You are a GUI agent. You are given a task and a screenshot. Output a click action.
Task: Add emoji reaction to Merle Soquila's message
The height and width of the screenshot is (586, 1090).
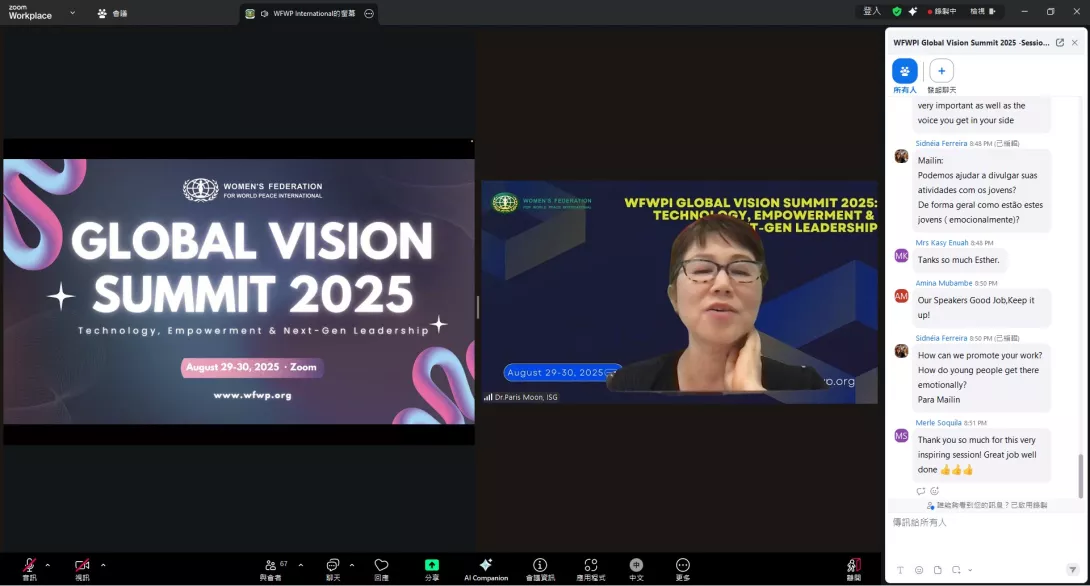934,491
